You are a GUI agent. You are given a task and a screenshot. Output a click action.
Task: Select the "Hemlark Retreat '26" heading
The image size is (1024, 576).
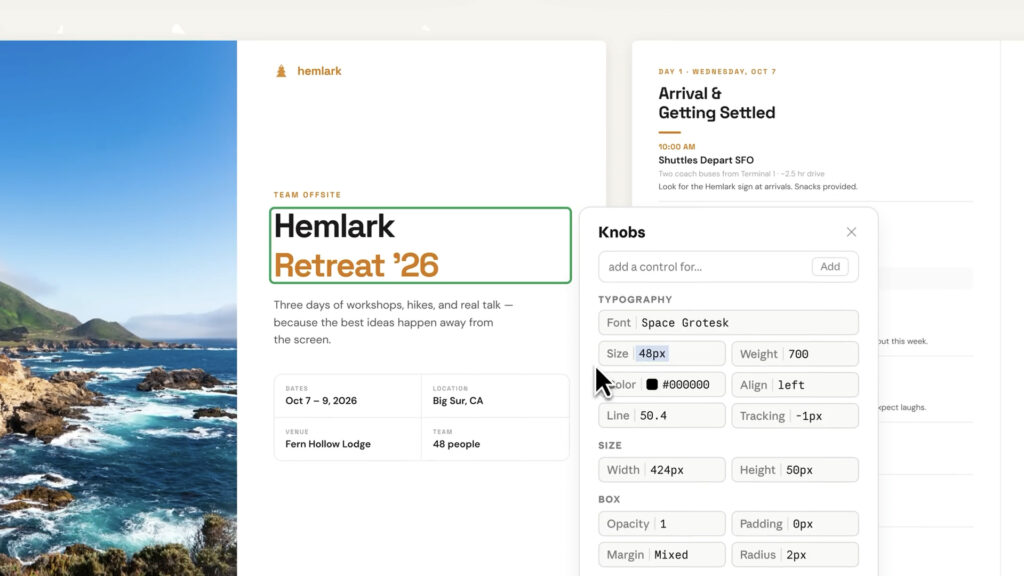point(420,246)
